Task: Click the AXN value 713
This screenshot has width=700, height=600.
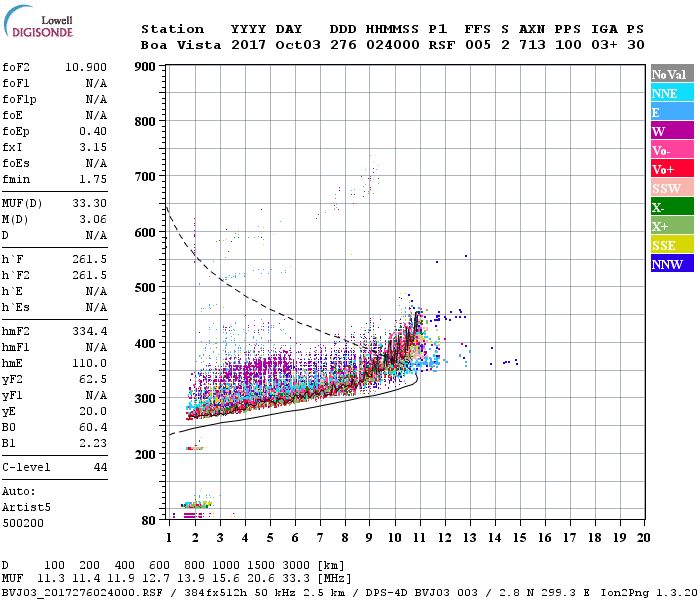Action: 532,45
